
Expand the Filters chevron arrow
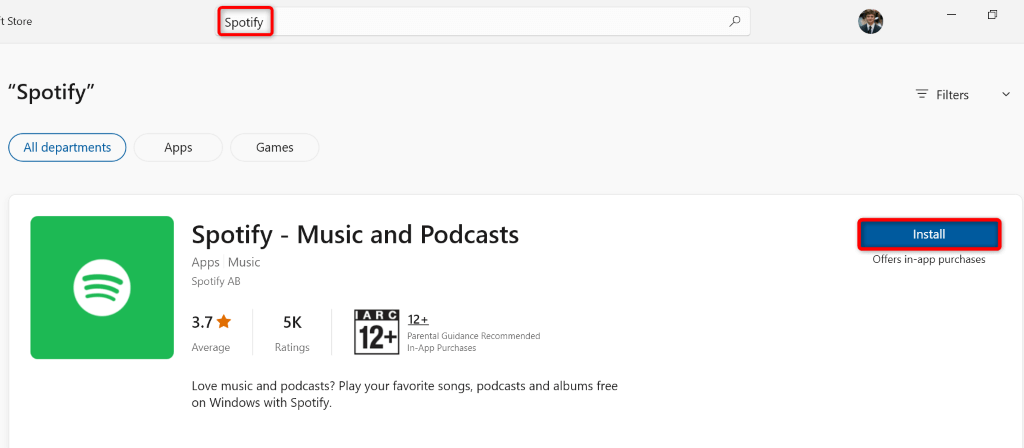(x=1005, y=94)
